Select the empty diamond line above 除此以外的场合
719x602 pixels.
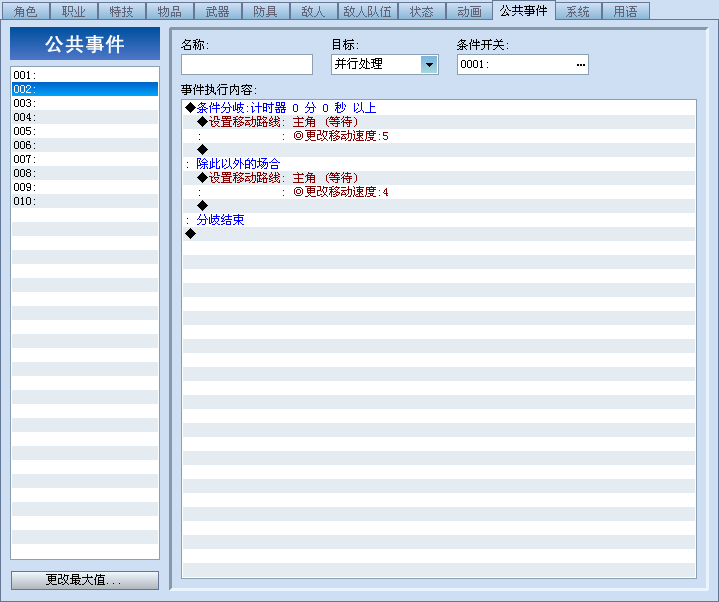(x=439, y=150)
